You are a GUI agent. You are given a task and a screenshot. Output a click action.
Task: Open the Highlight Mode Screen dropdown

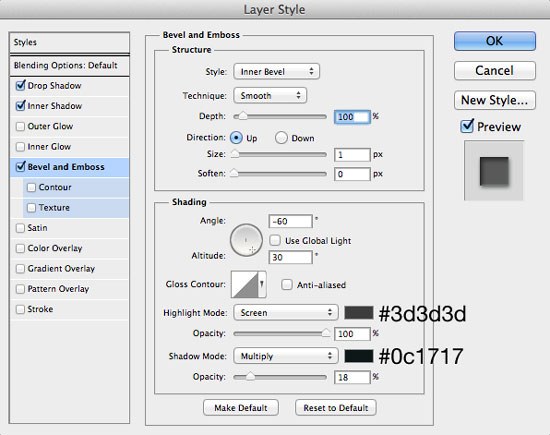286,312
